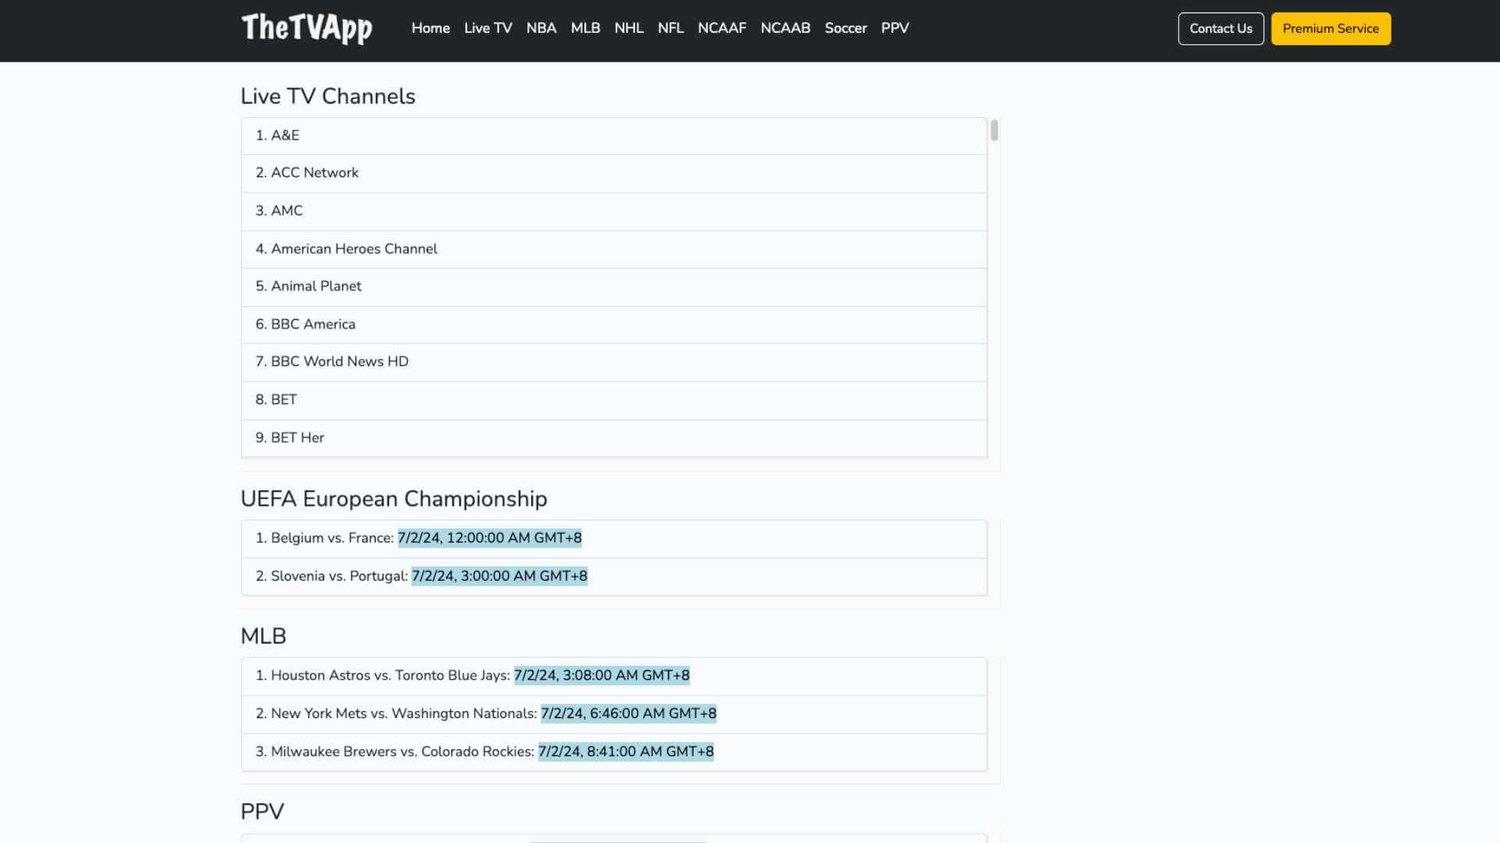Open Milwaukee Brewers vs. Colorado Rockies game
This screenshot has height=843, width=1500.
click(614, 752)
